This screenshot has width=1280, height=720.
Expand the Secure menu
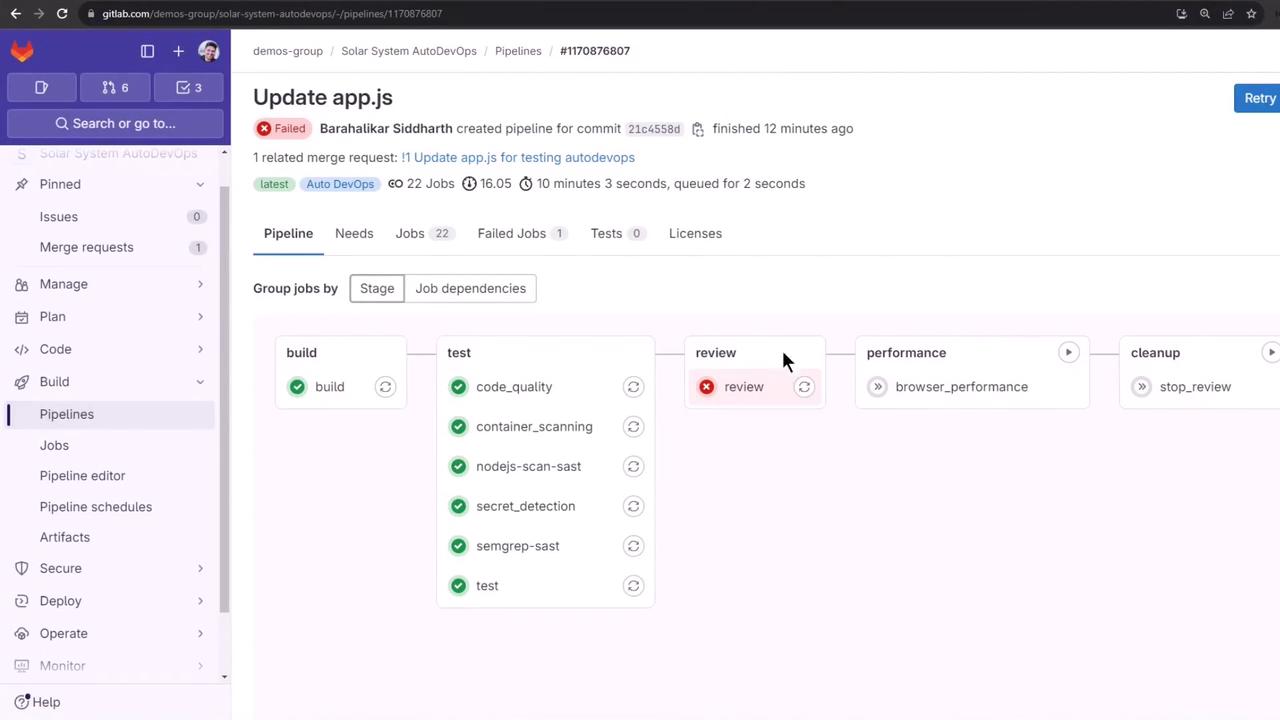pyautogui.click(x=110, y=568)
